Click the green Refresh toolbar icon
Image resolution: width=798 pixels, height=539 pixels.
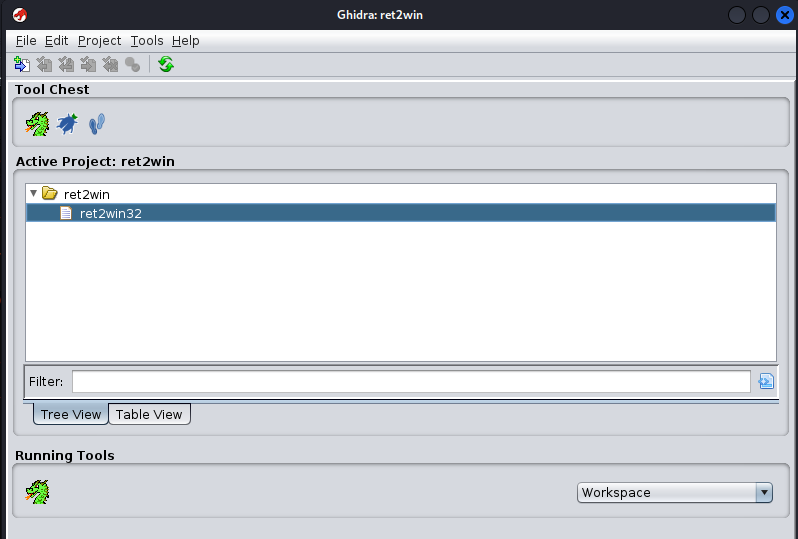click(166, 64)
